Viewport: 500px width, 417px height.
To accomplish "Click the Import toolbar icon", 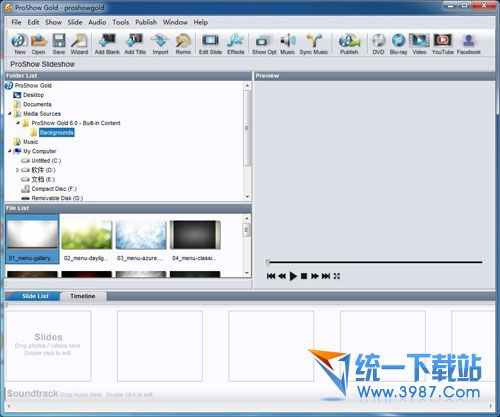I will click(x=160, y=44).
